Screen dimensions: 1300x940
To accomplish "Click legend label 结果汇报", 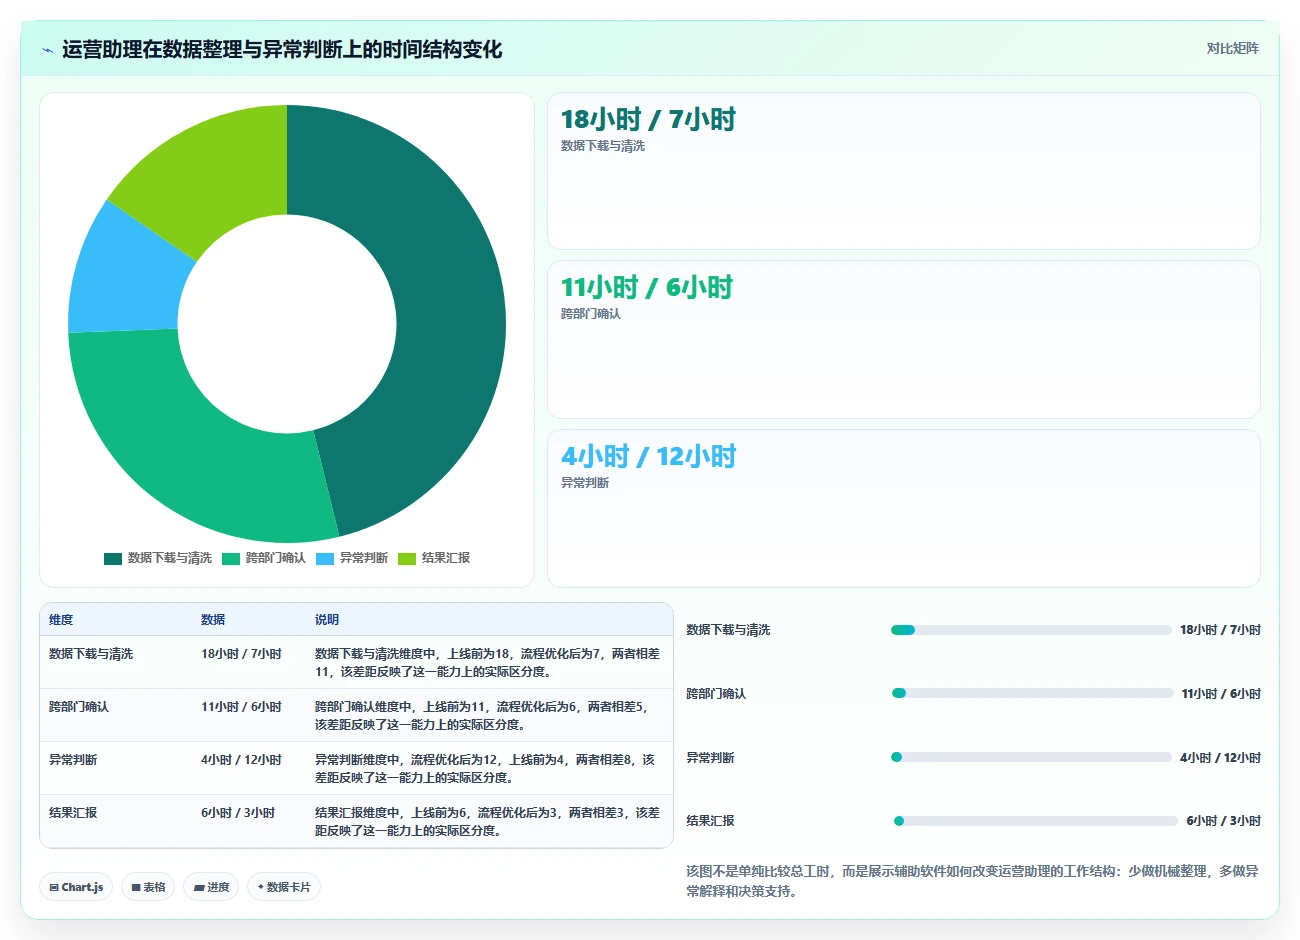I will pos(446,558).
